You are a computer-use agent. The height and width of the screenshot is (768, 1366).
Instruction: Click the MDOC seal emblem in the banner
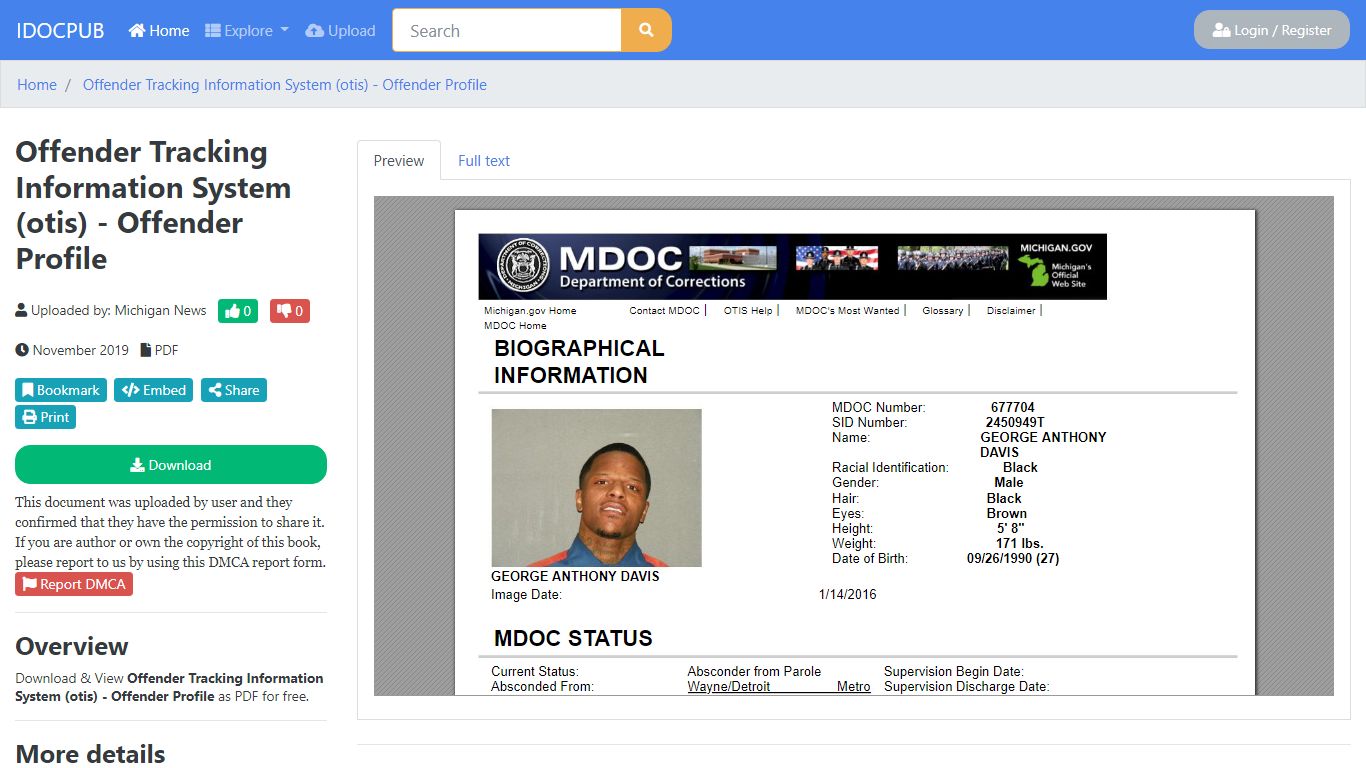(x=522, y=266)
